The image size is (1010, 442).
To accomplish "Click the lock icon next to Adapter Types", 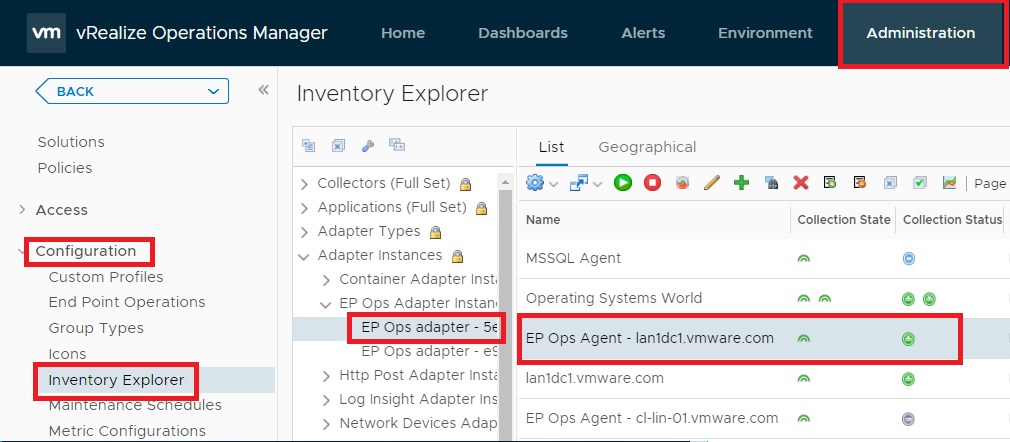I will tap(435, 232).
